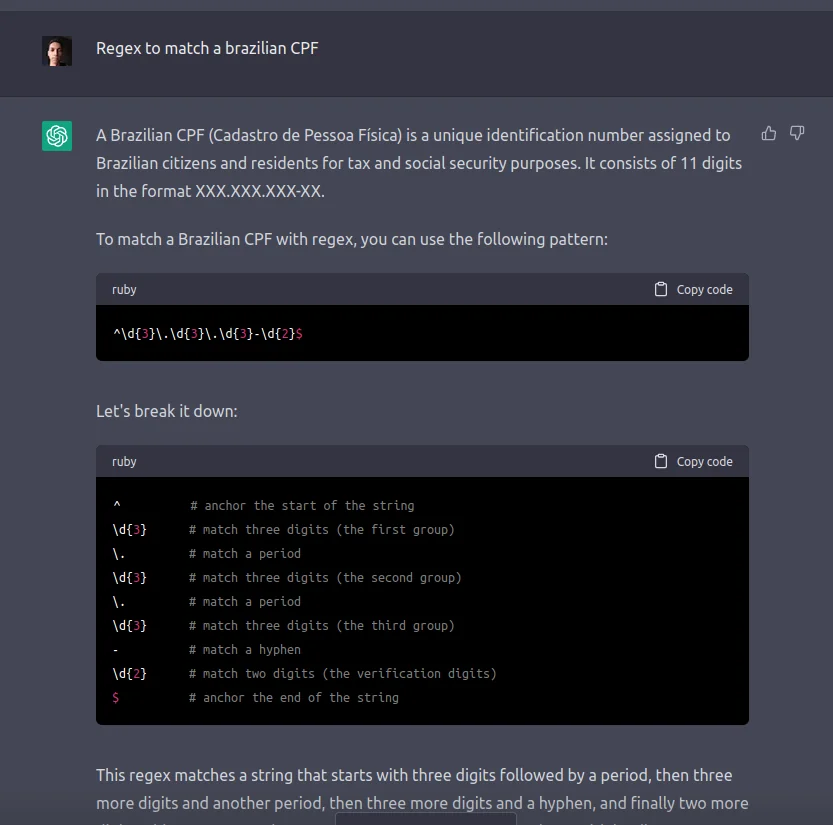Select the ChatGPT assistant avatar icon
This screenshot has height=825, width=833.
pos(57,135)
